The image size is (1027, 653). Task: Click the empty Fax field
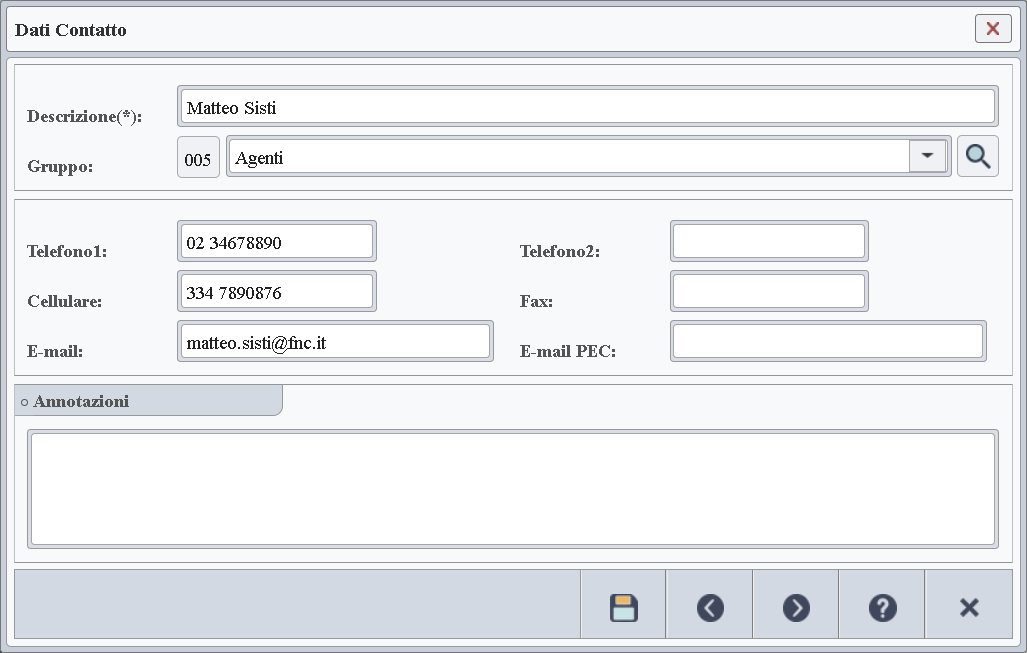coord(768,292)
